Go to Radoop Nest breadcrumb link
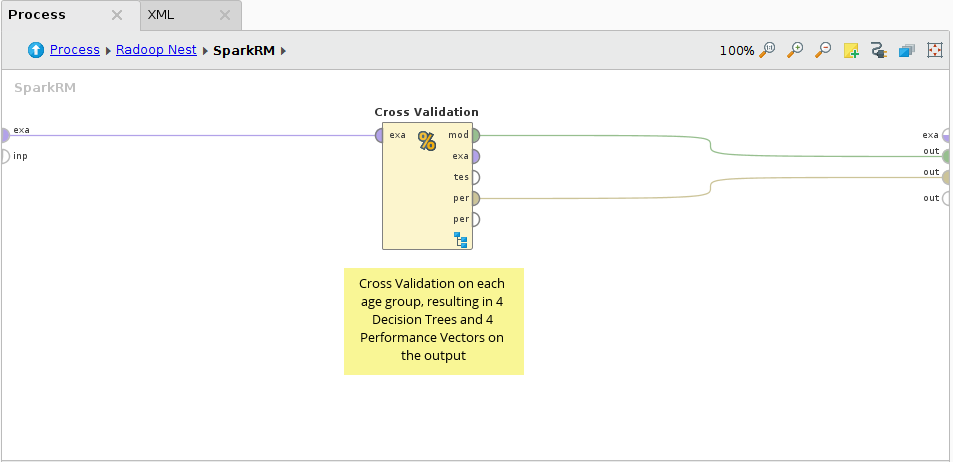 pyautogui.click(x=156, y=49)
